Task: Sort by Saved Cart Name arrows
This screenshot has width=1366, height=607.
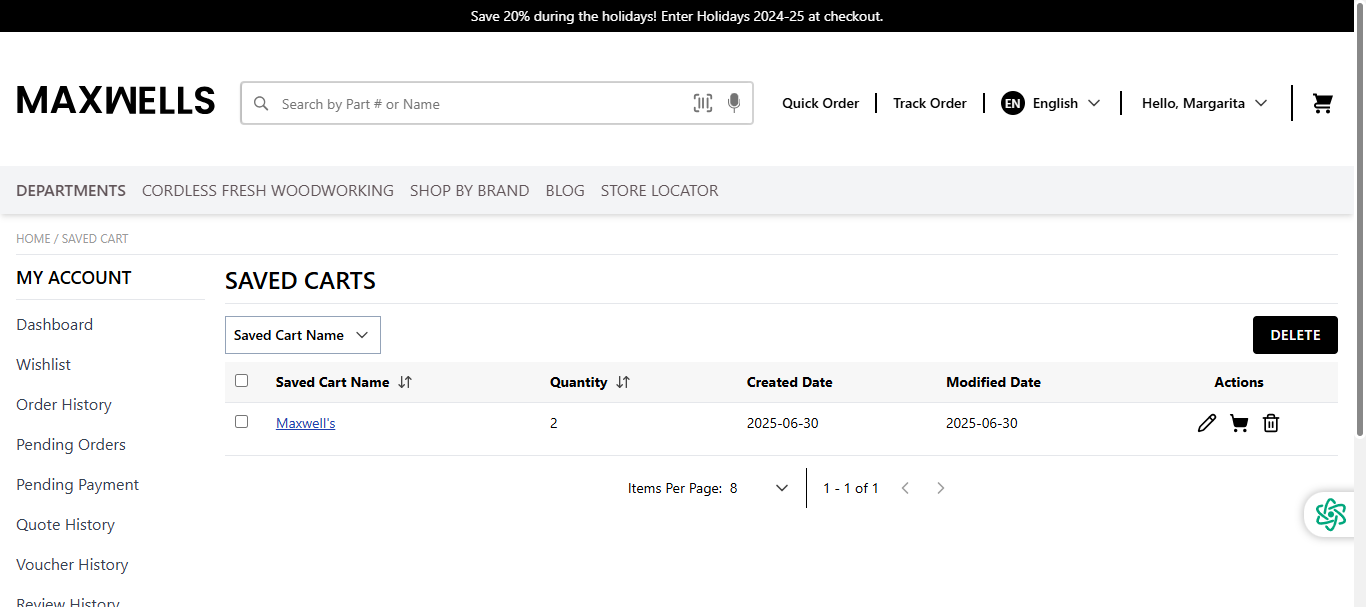Action: (405, 382)
